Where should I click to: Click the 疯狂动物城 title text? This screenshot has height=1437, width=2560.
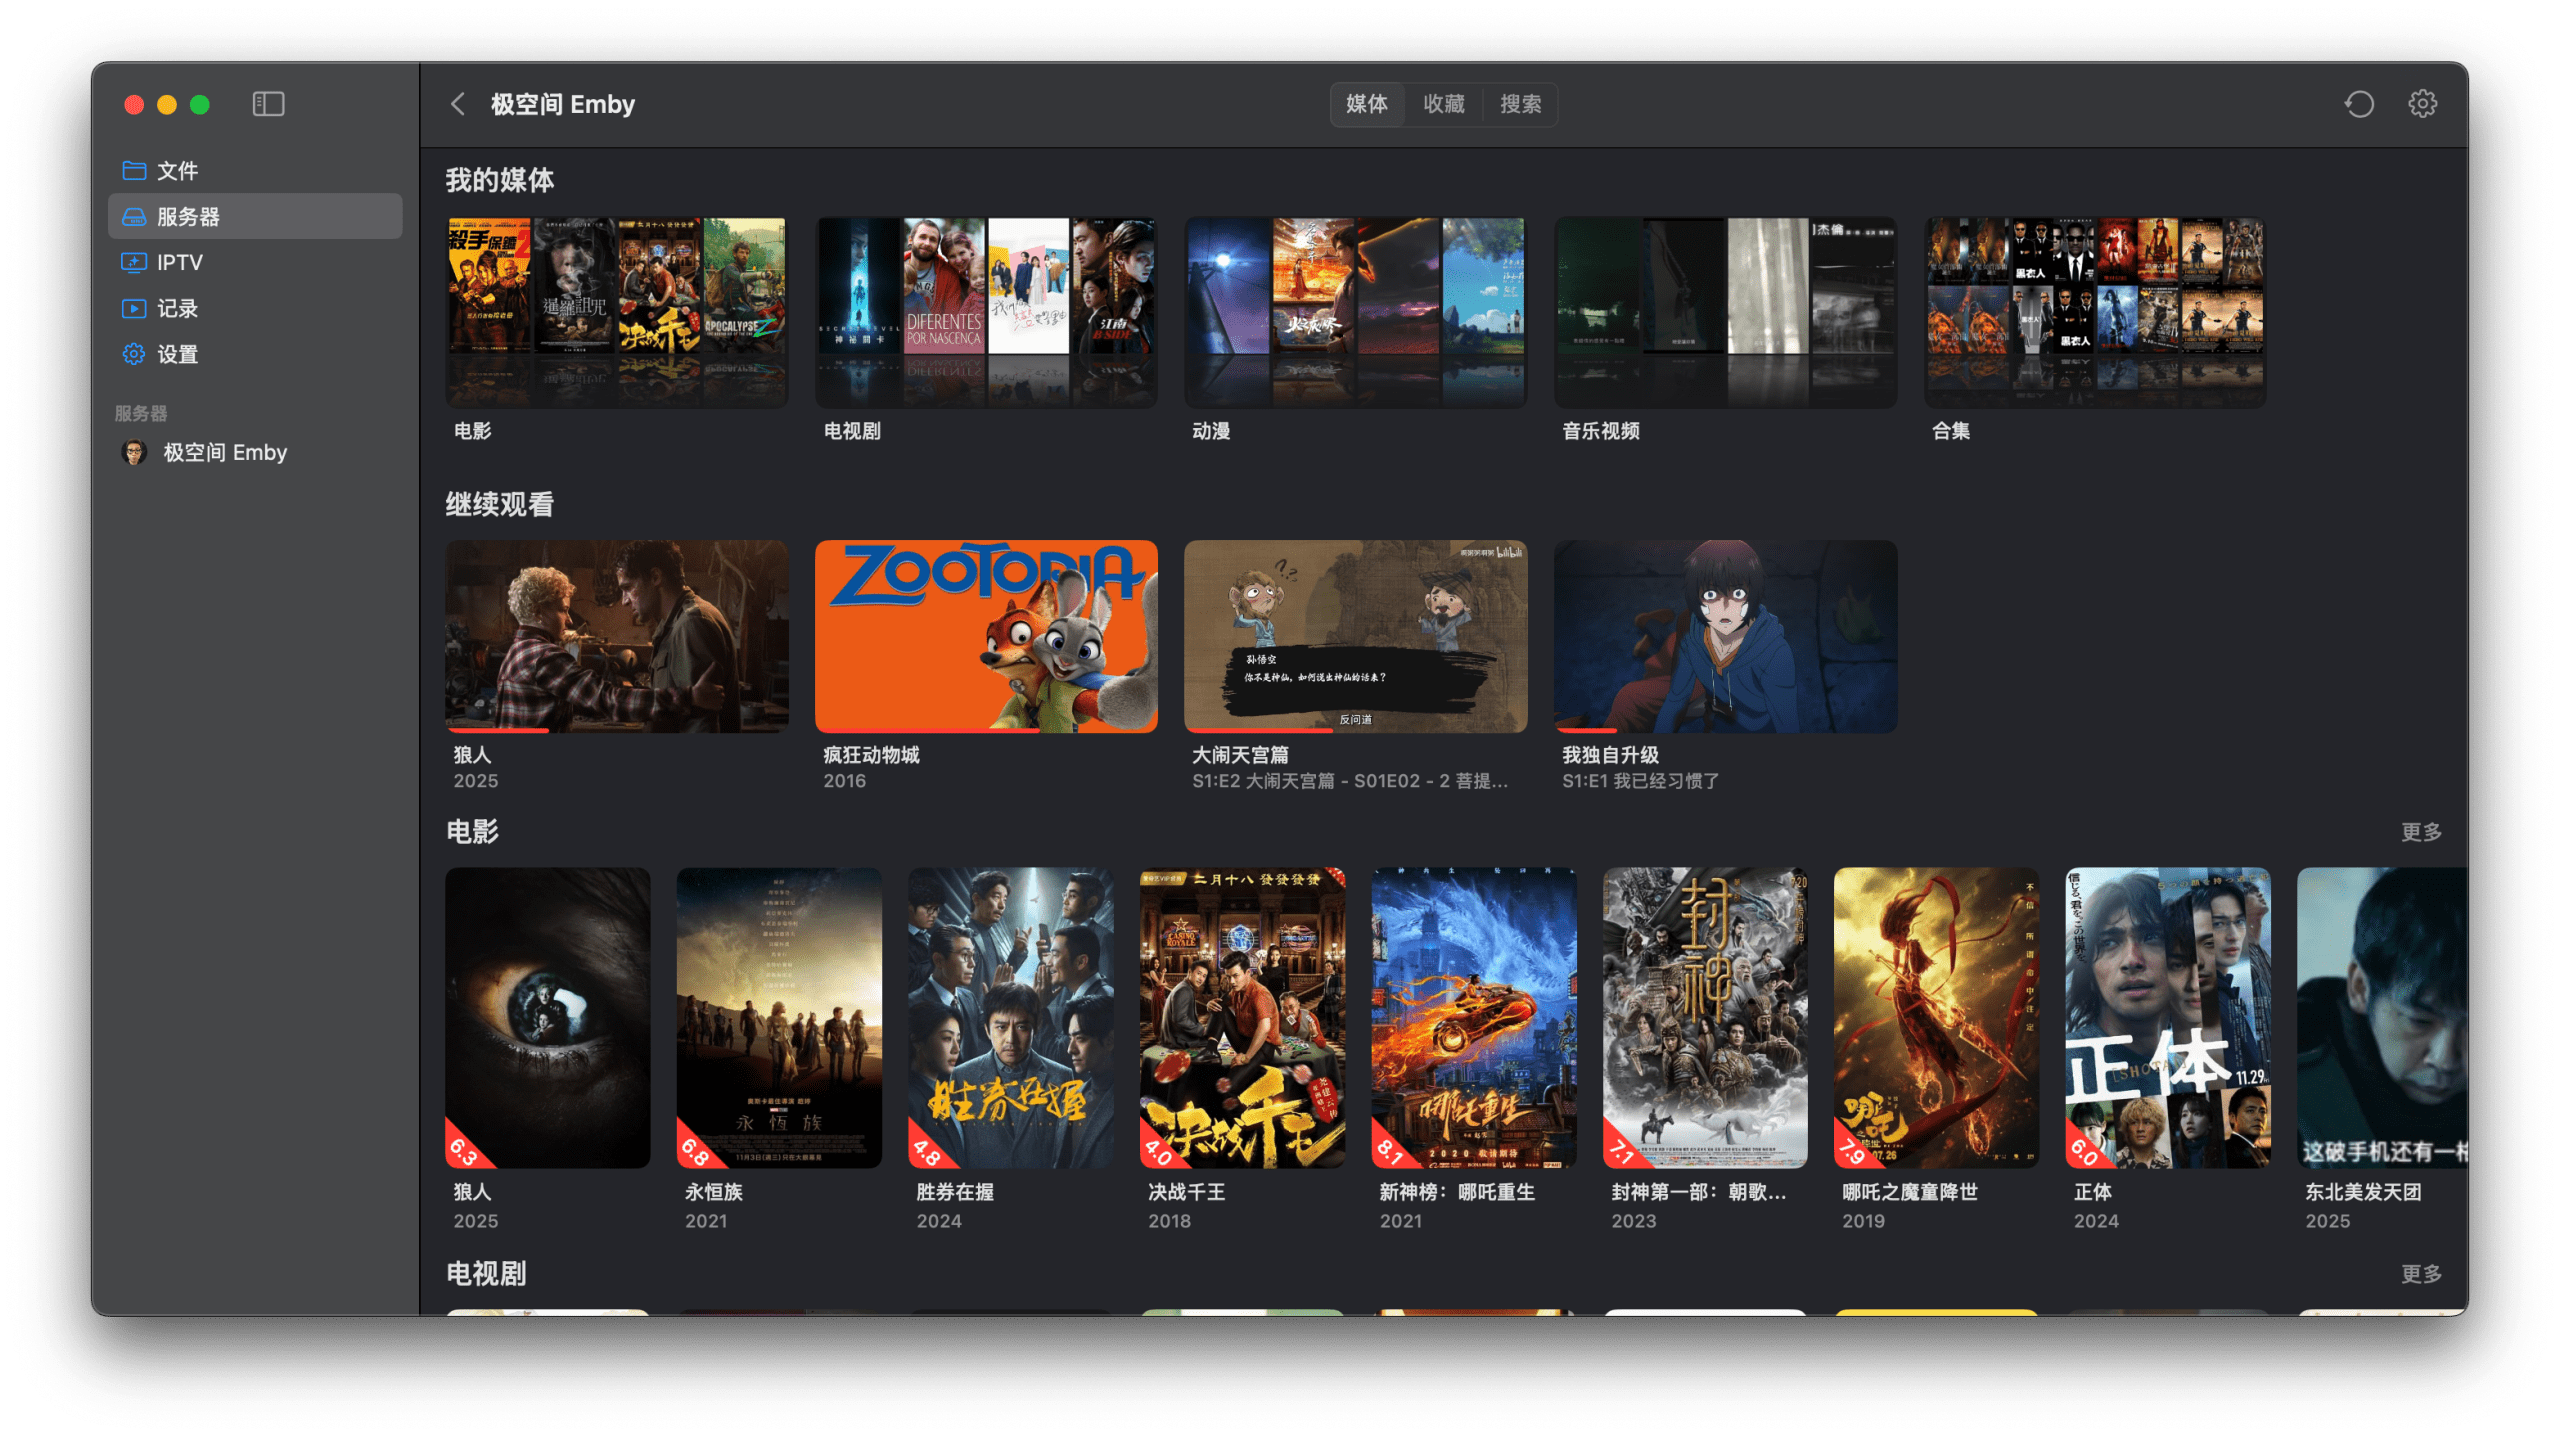[871, 755]
